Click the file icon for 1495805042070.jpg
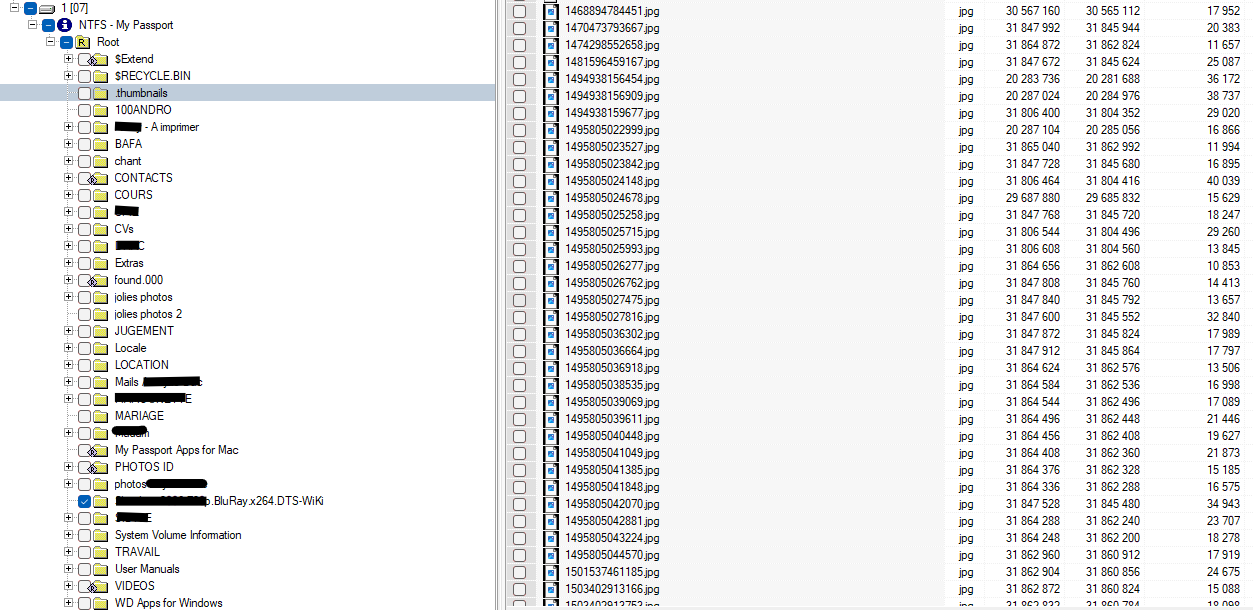The image size is (1253, 610). point(550,504)
